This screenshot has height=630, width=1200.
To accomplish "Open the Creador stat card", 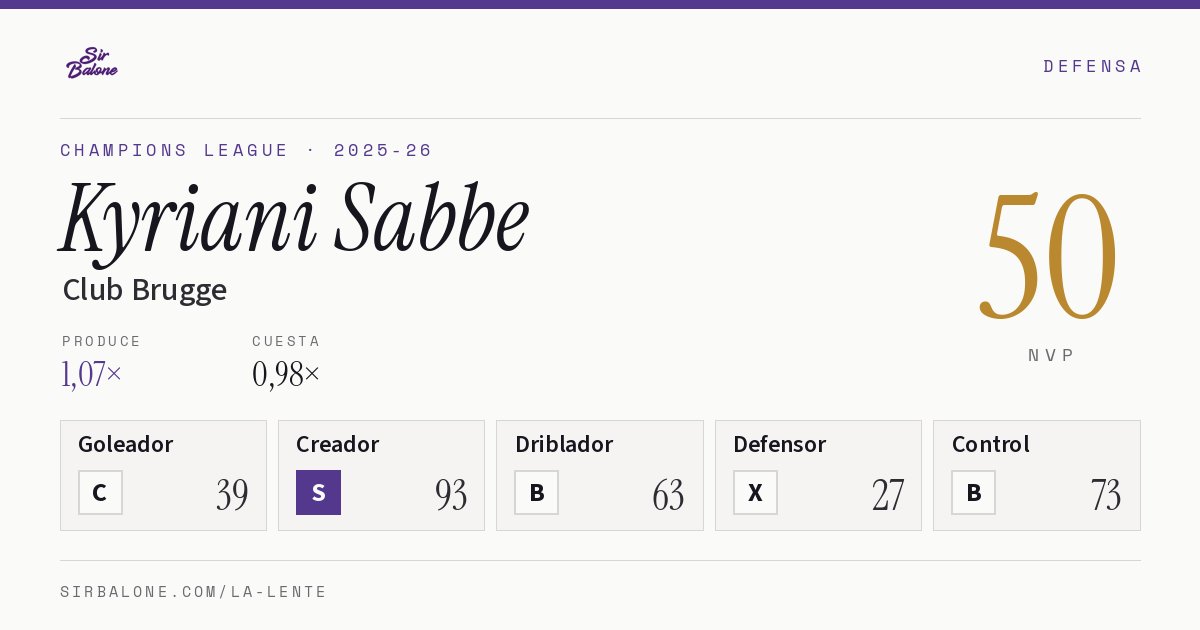I will (x=381, y=475).
